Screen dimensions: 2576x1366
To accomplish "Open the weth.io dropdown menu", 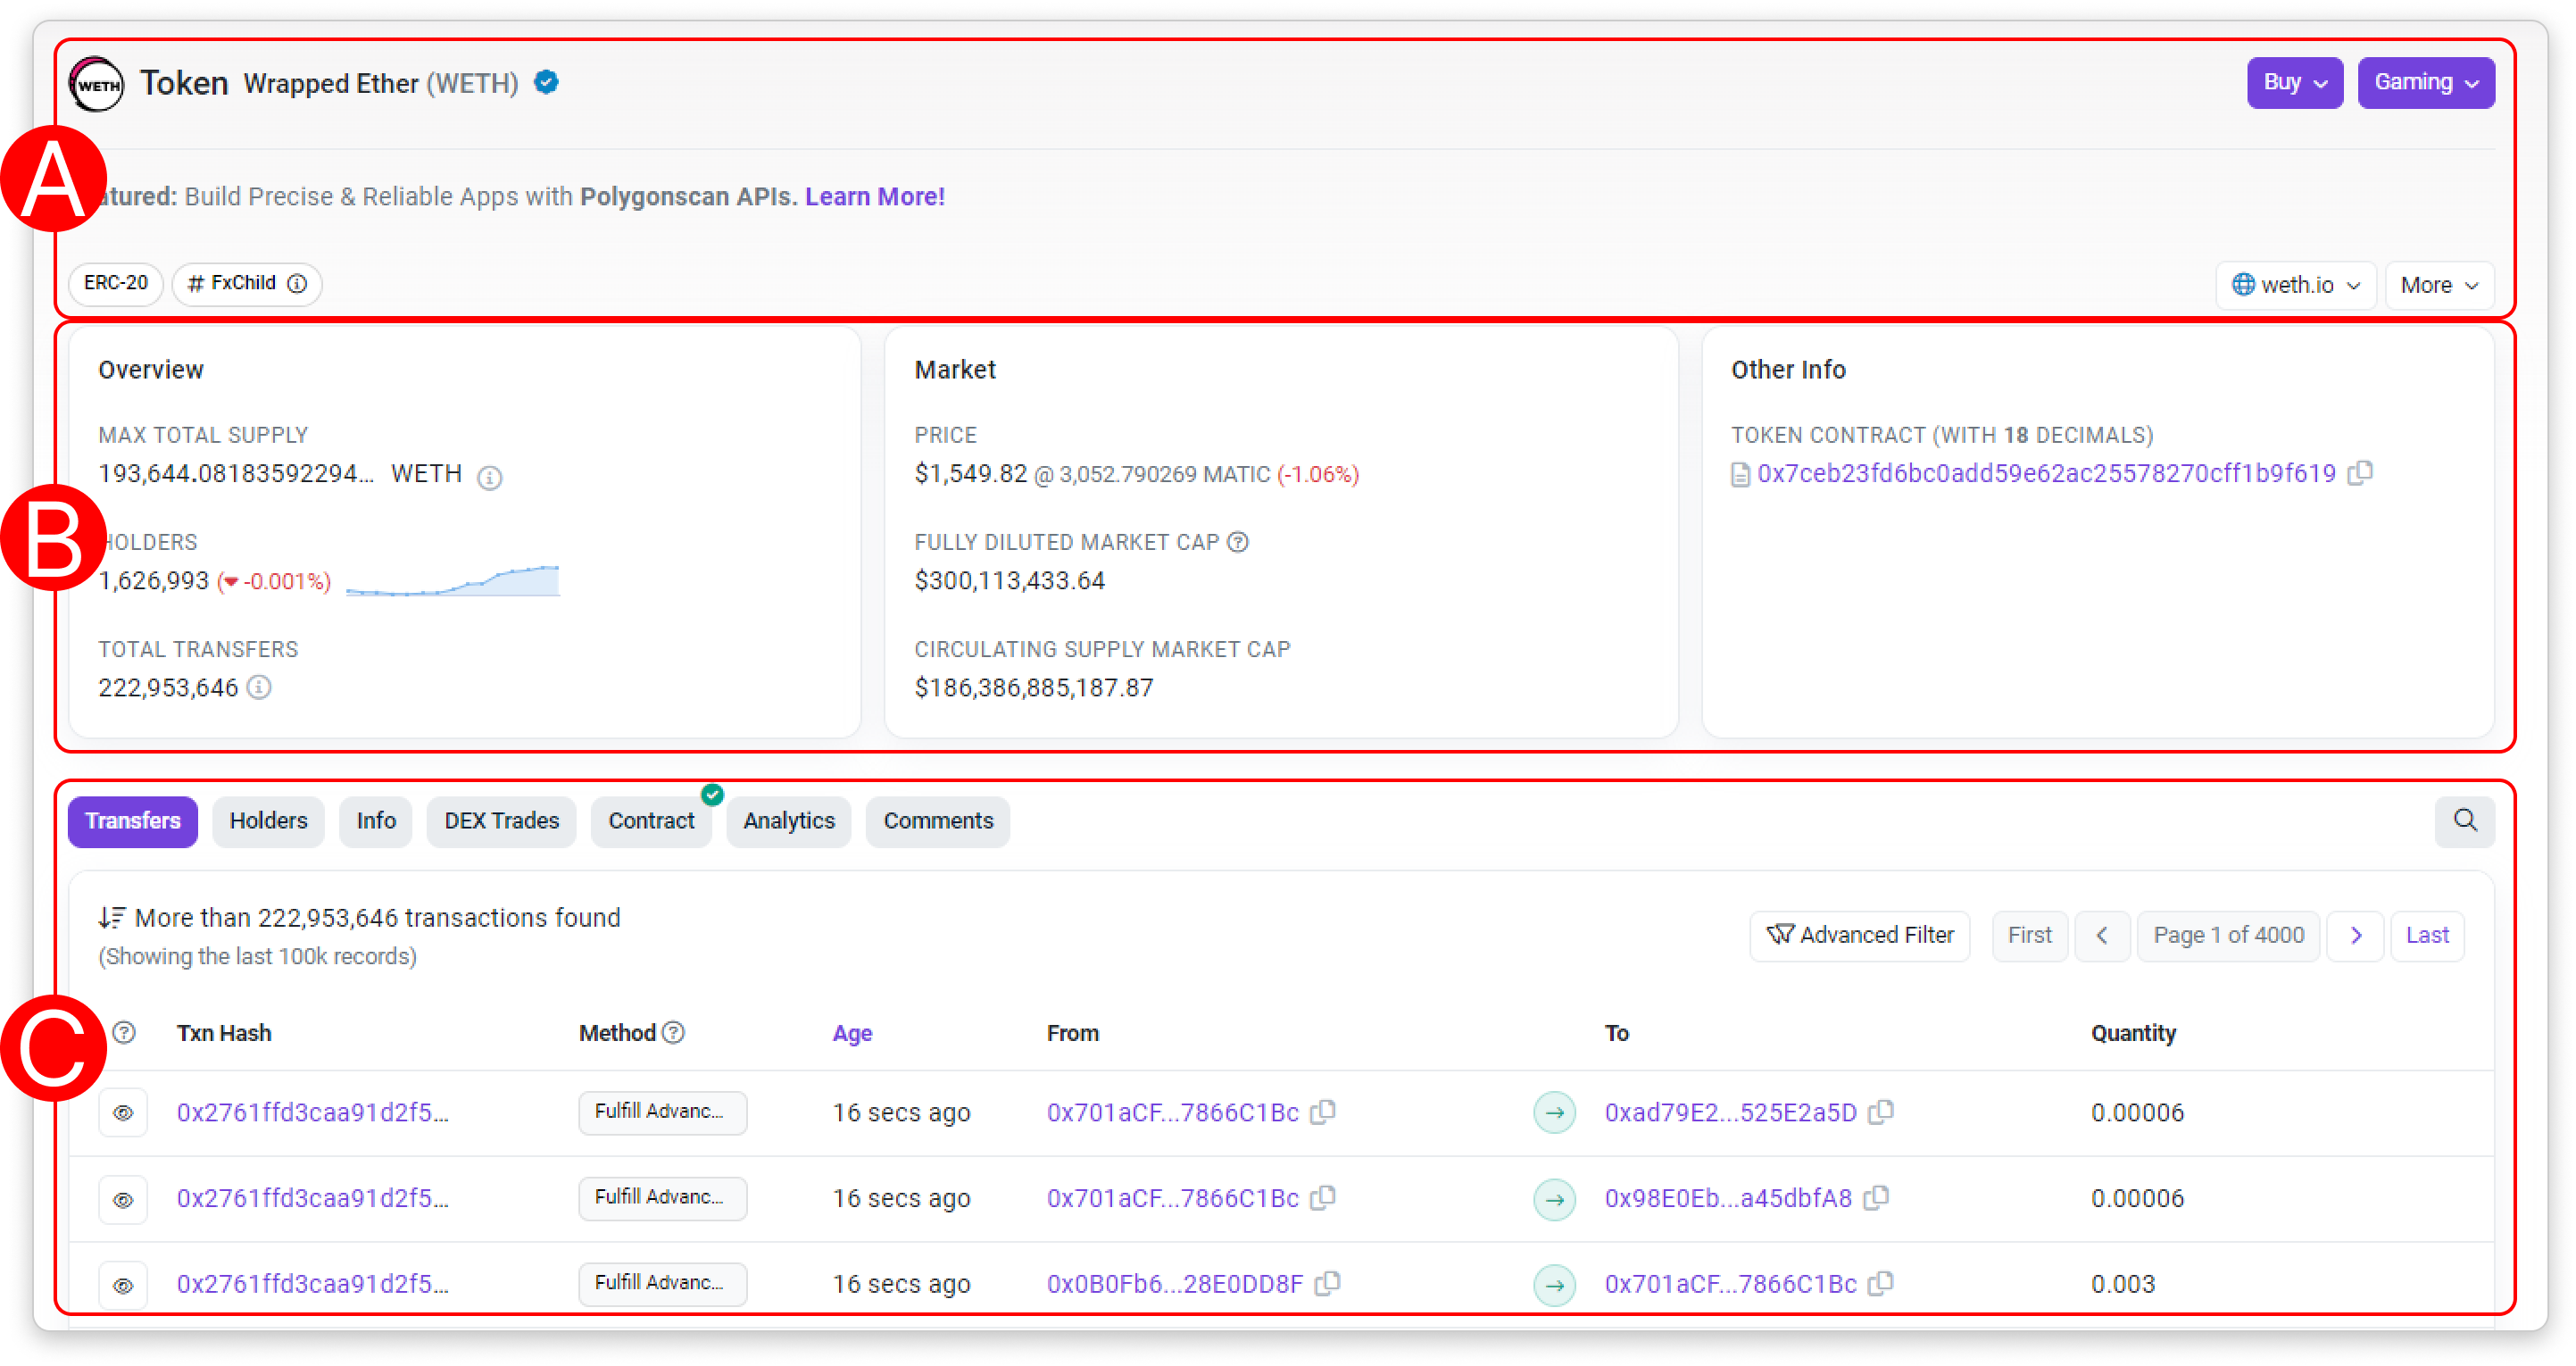I will (2295, 285).
